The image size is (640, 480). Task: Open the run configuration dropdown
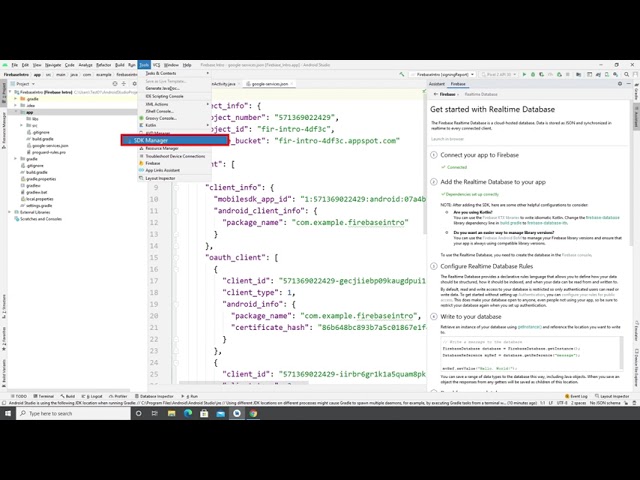tap(442, 75)
